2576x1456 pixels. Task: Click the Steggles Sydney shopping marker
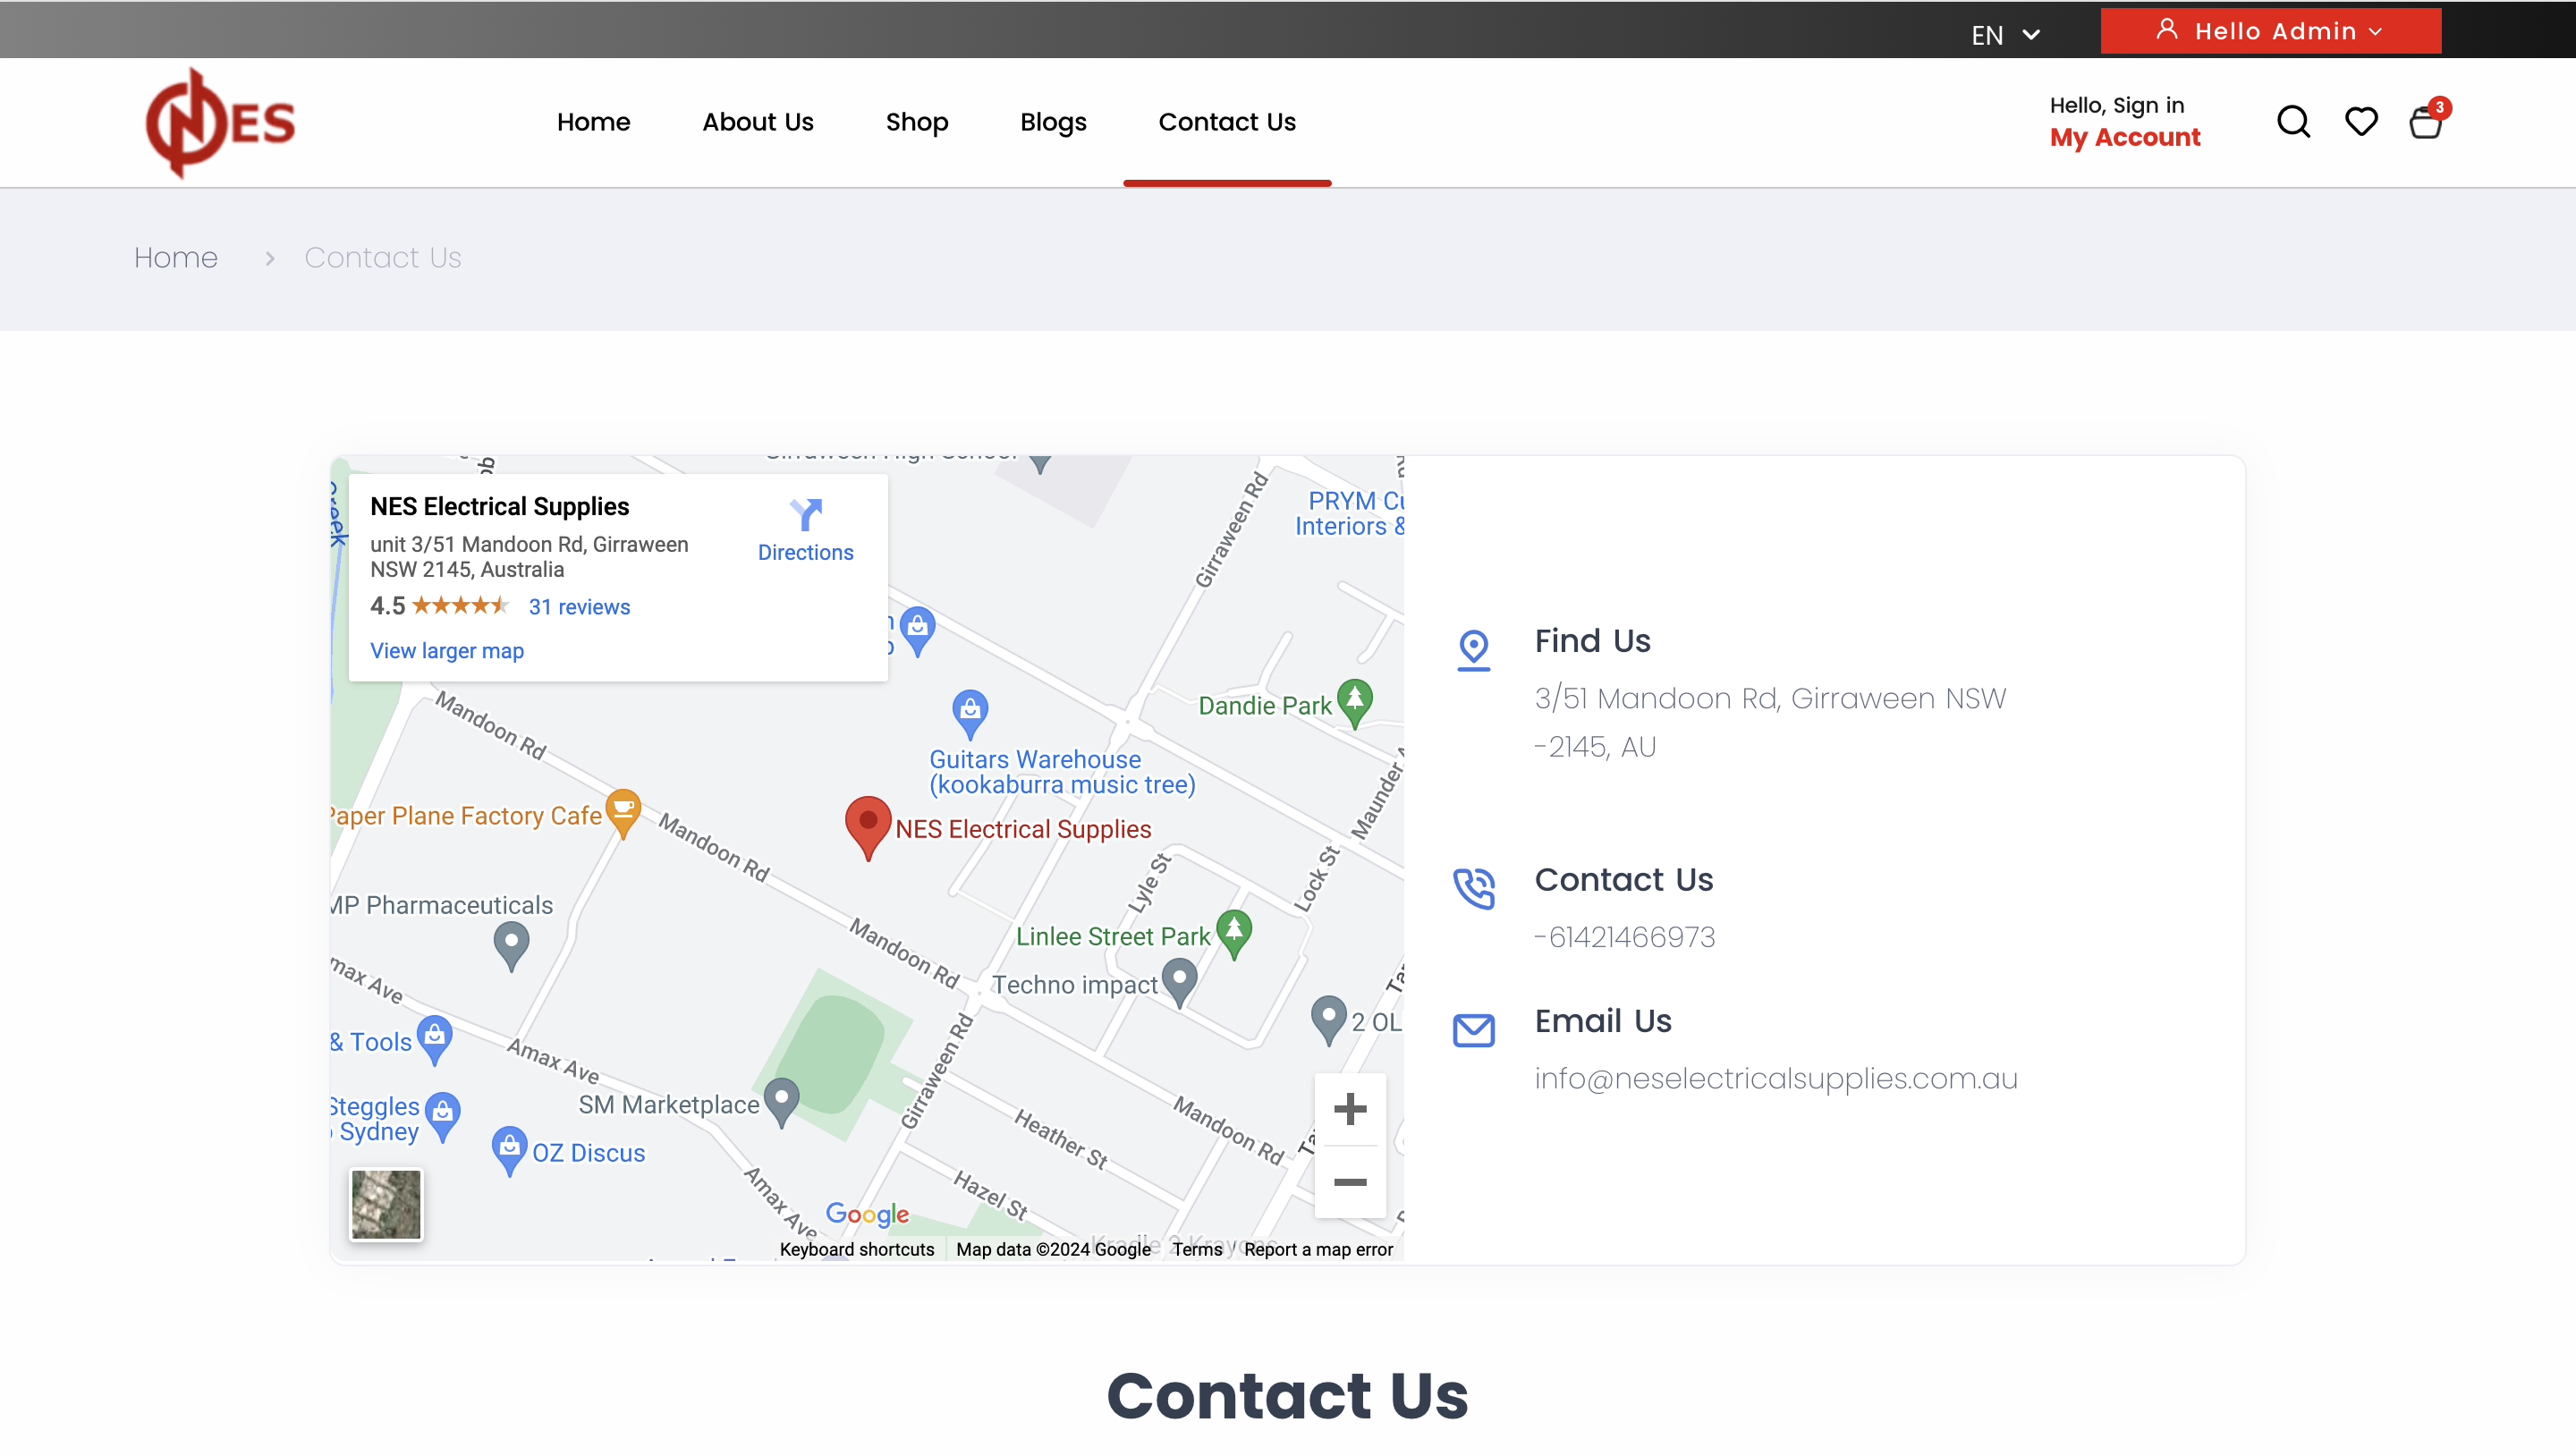(442, 1117)
